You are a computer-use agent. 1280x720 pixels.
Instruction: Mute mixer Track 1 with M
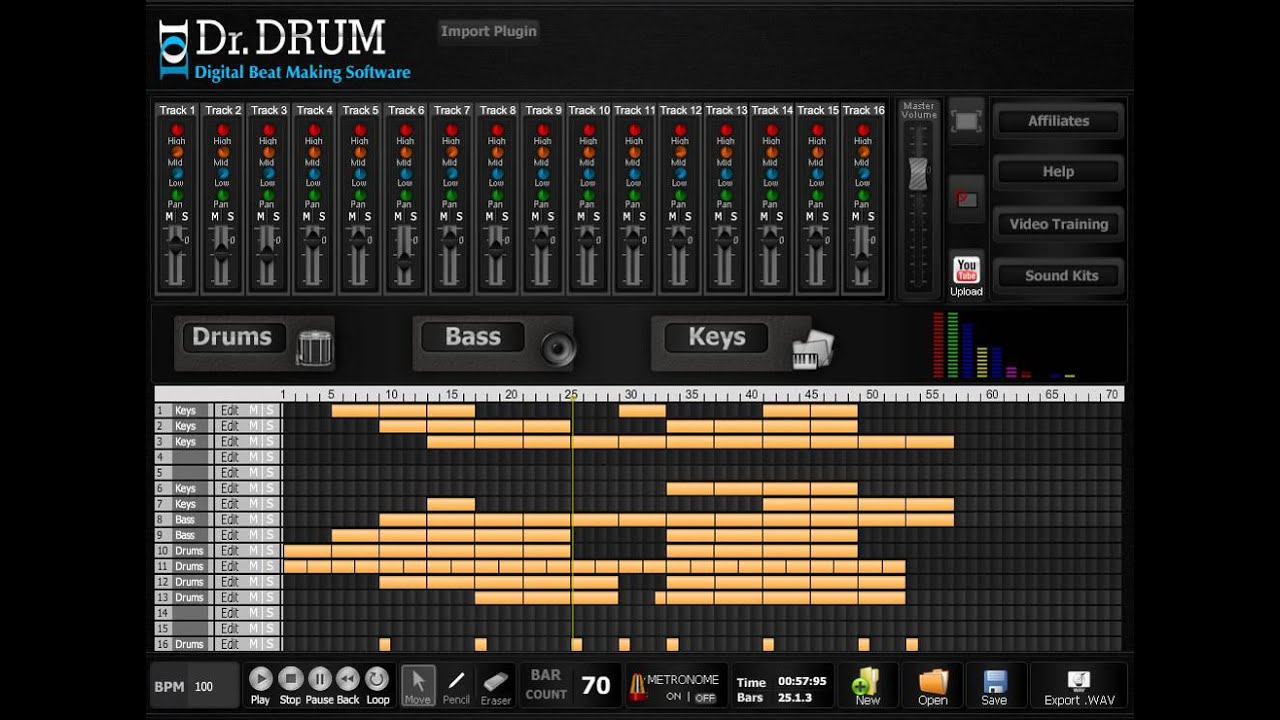coord(169,217)
